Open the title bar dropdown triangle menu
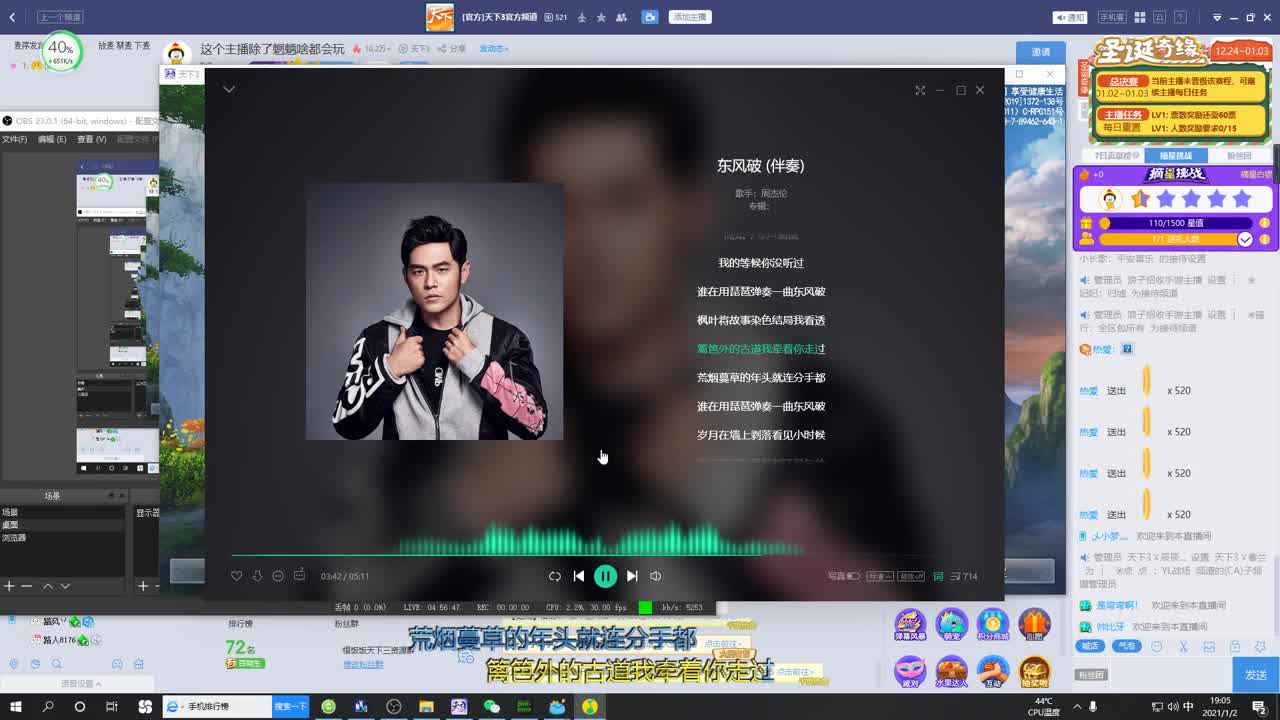1280x720 pixels. tap(1217, 17)
